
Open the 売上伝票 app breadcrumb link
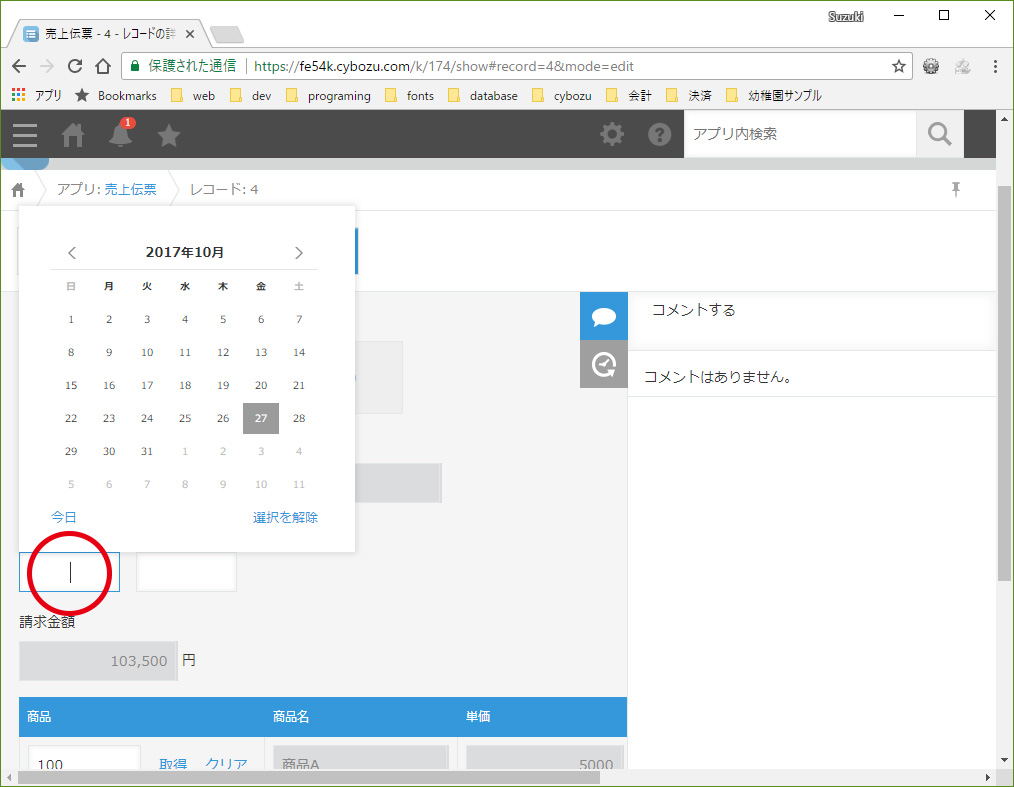click(x=130, y=189)
